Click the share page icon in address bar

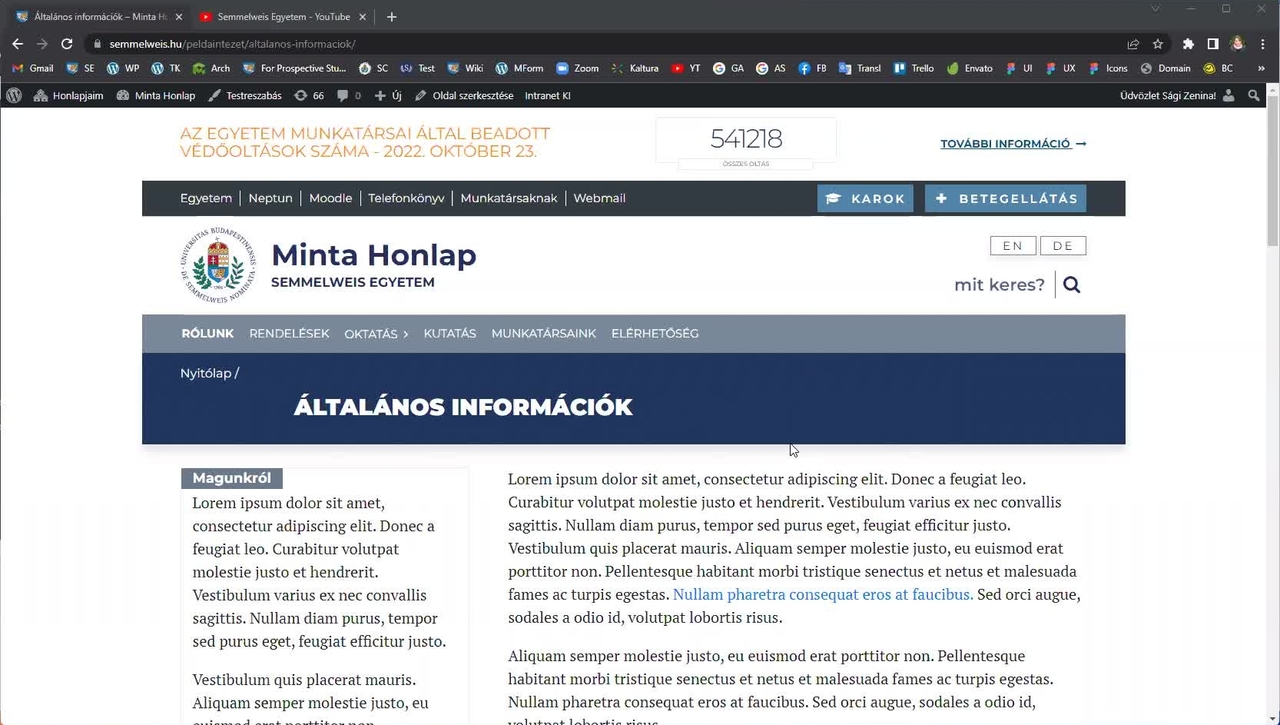pyautogui.click(x=1133, y=44)
